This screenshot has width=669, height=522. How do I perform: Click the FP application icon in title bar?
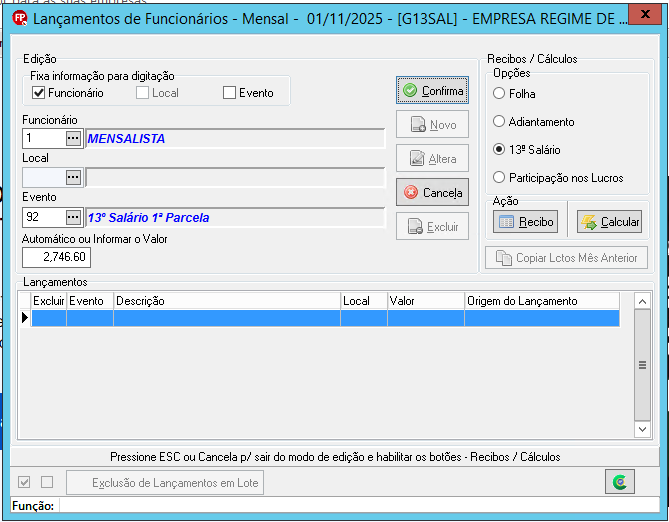tap(19, 18)
